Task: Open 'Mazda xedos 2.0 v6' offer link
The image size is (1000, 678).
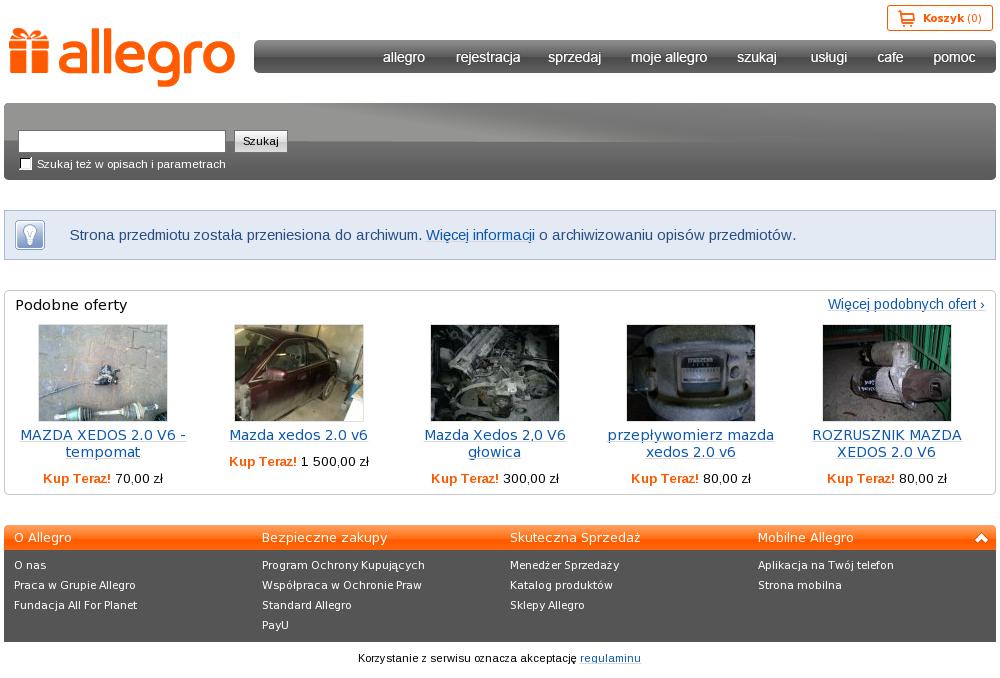Action: click(x=298, y=435)
